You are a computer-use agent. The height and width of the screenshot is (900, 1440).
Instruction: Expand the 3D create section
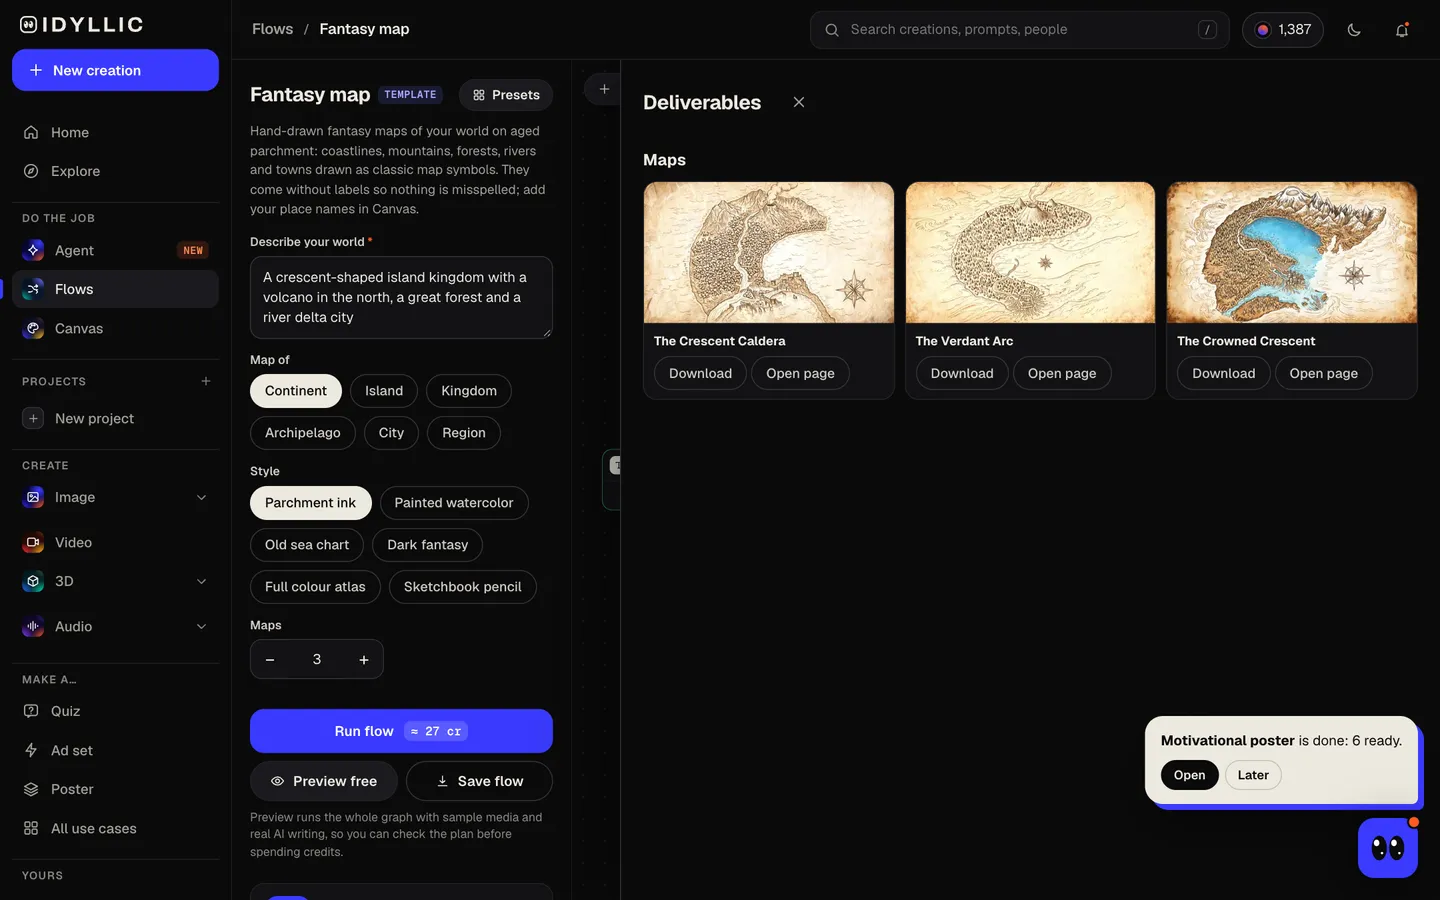point(201,581)
